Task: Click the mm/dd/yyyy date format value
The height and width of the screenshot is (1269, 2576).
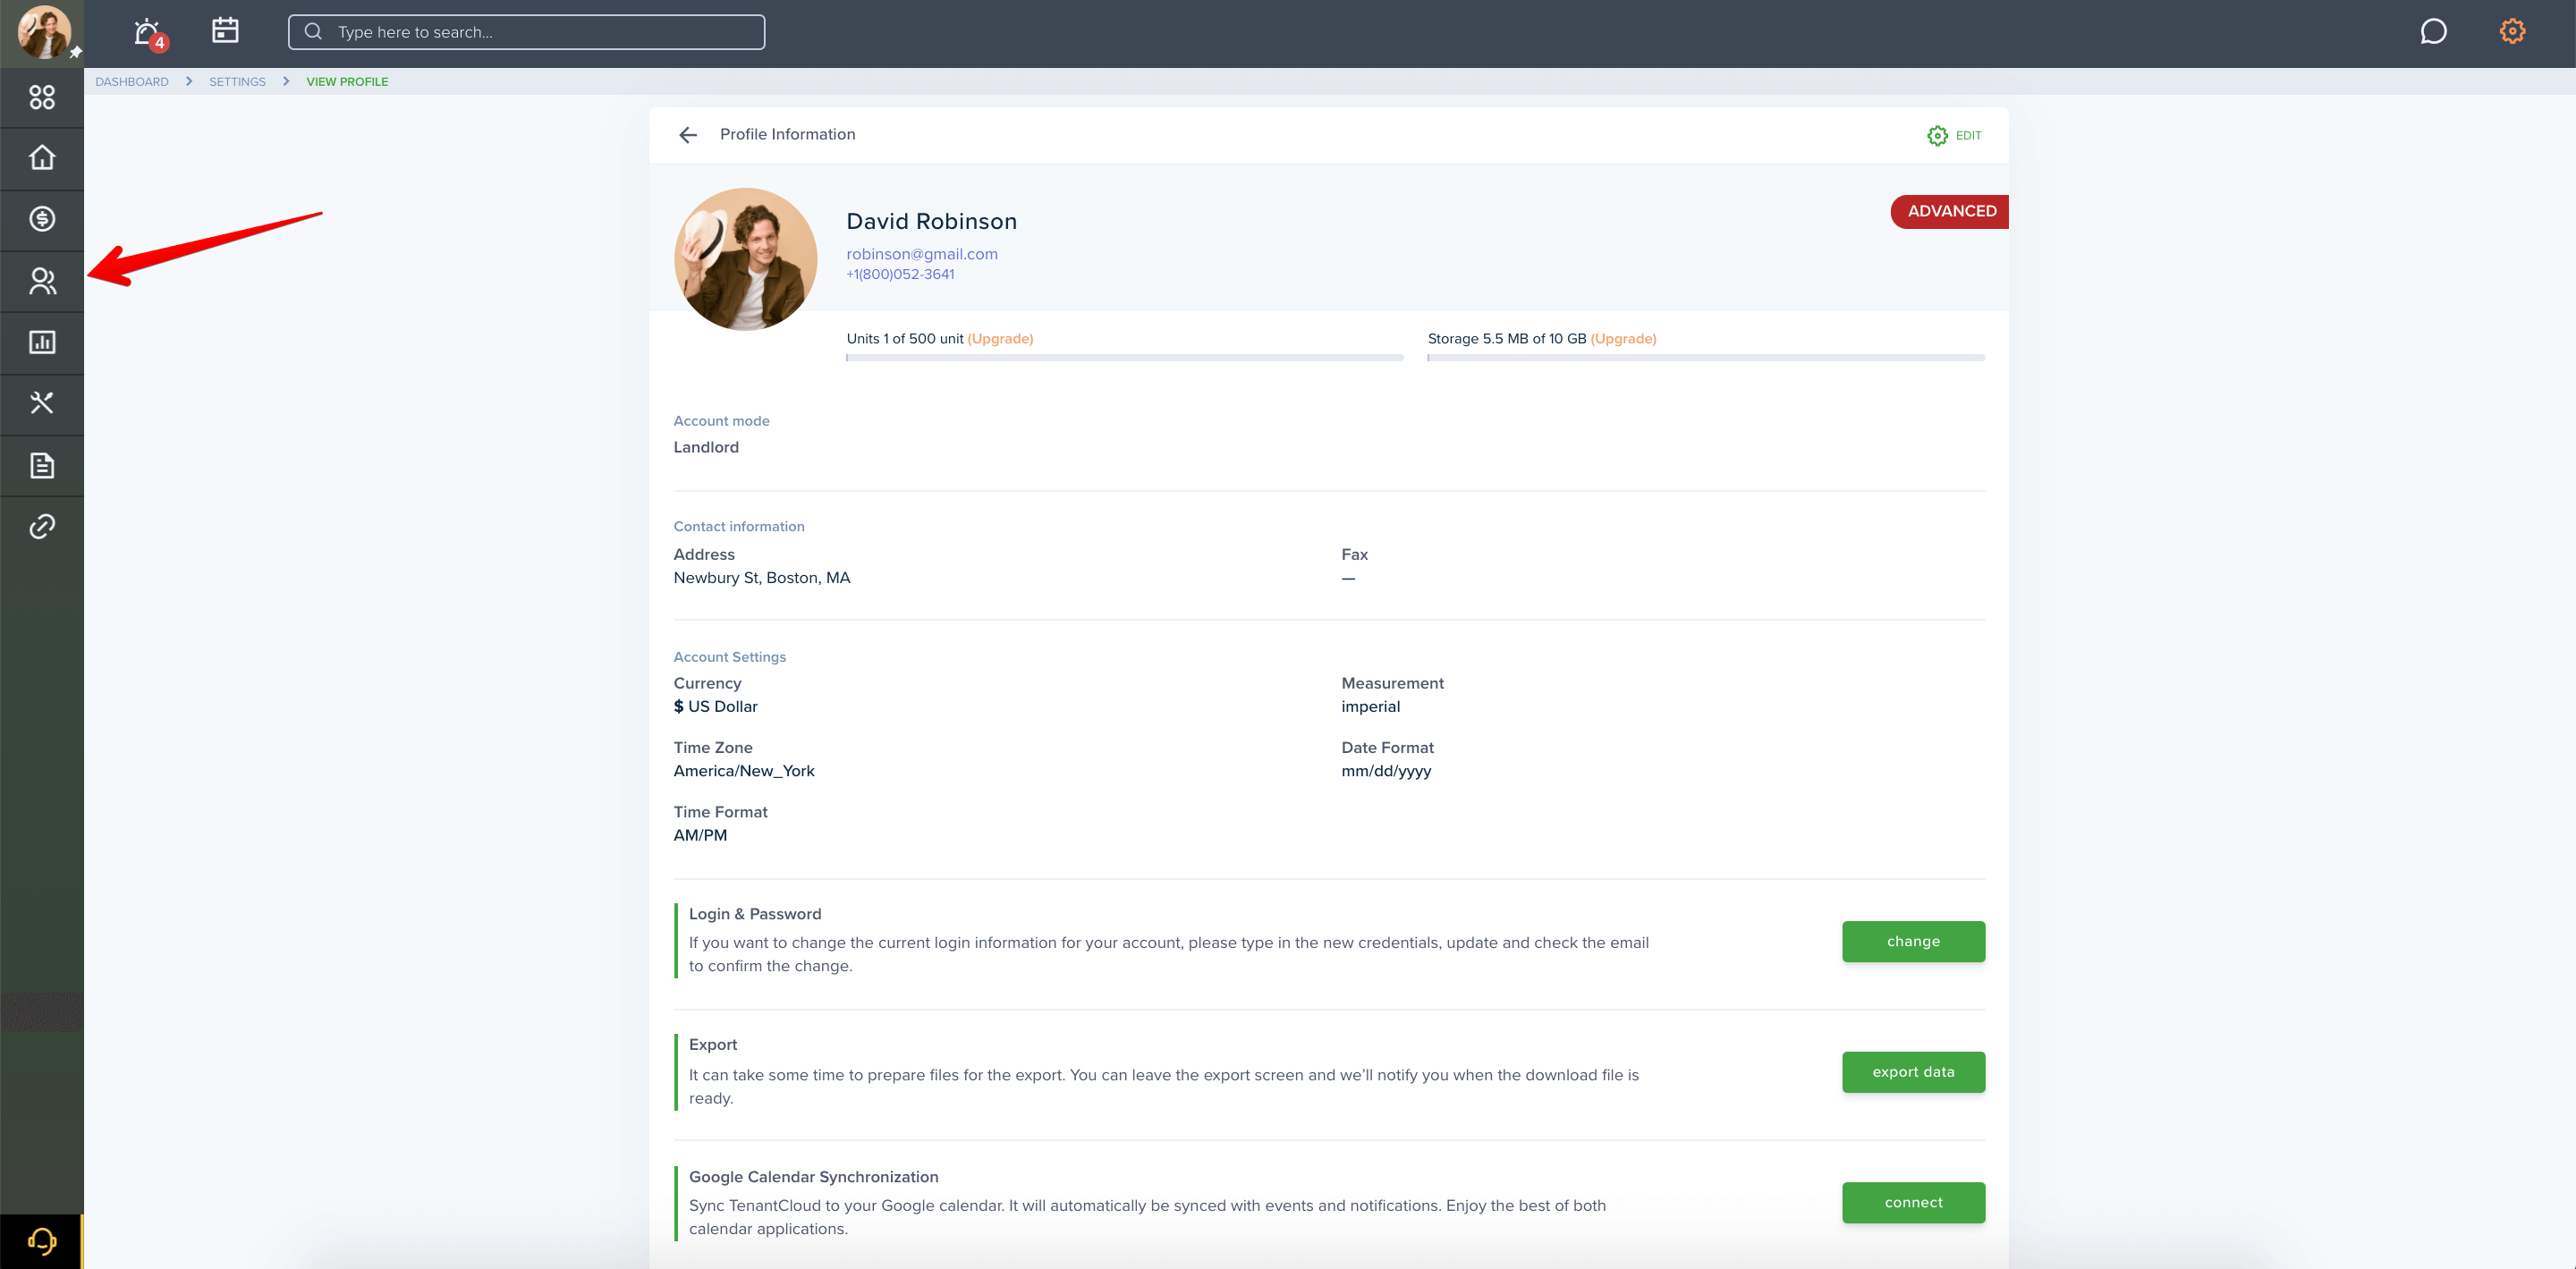Action: click(x=1386, y=771)
